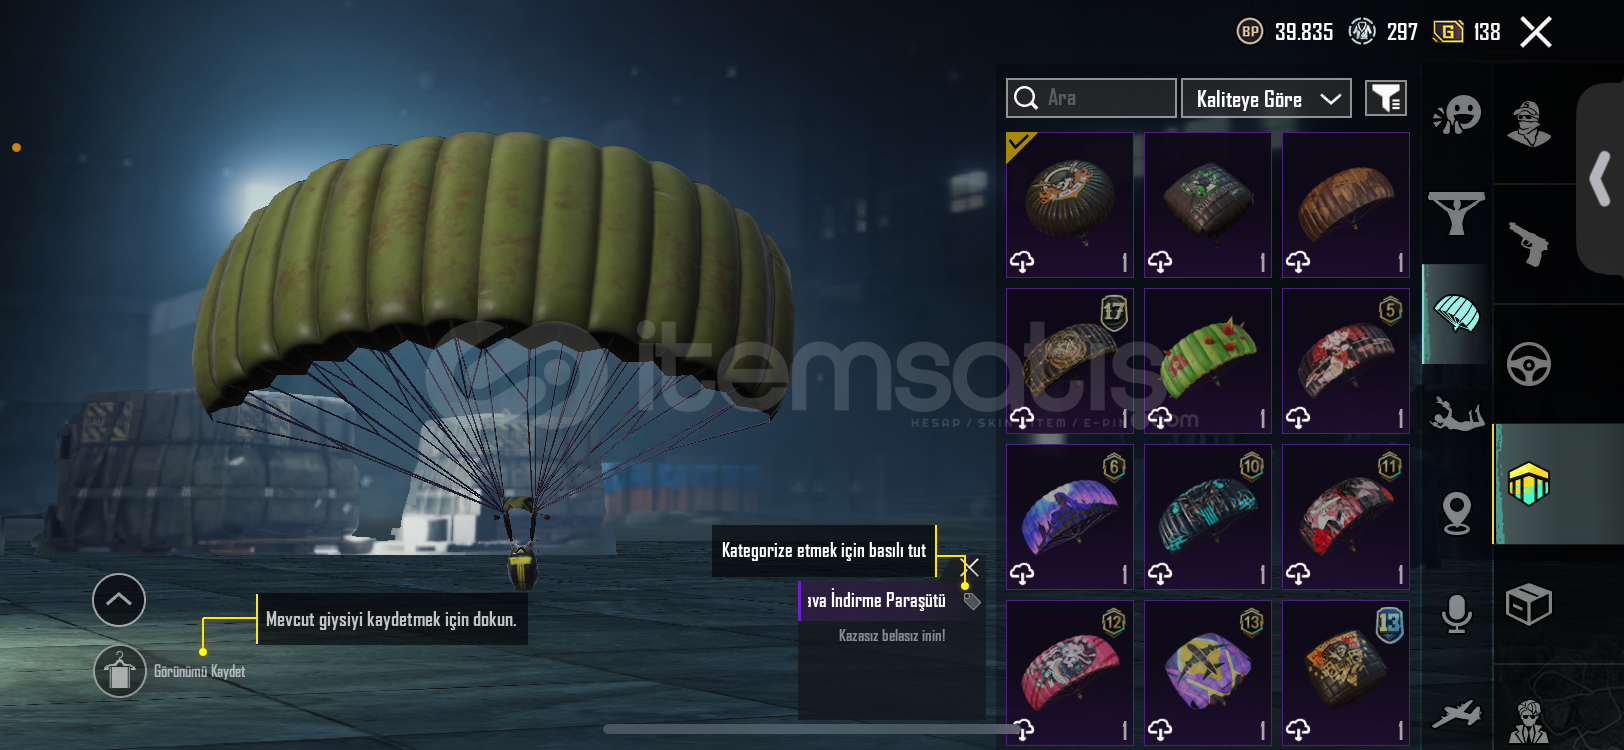The height and width of the screenshot is (750, 1624).
Task: Open the filter options icon
Action: point(1386,98)
